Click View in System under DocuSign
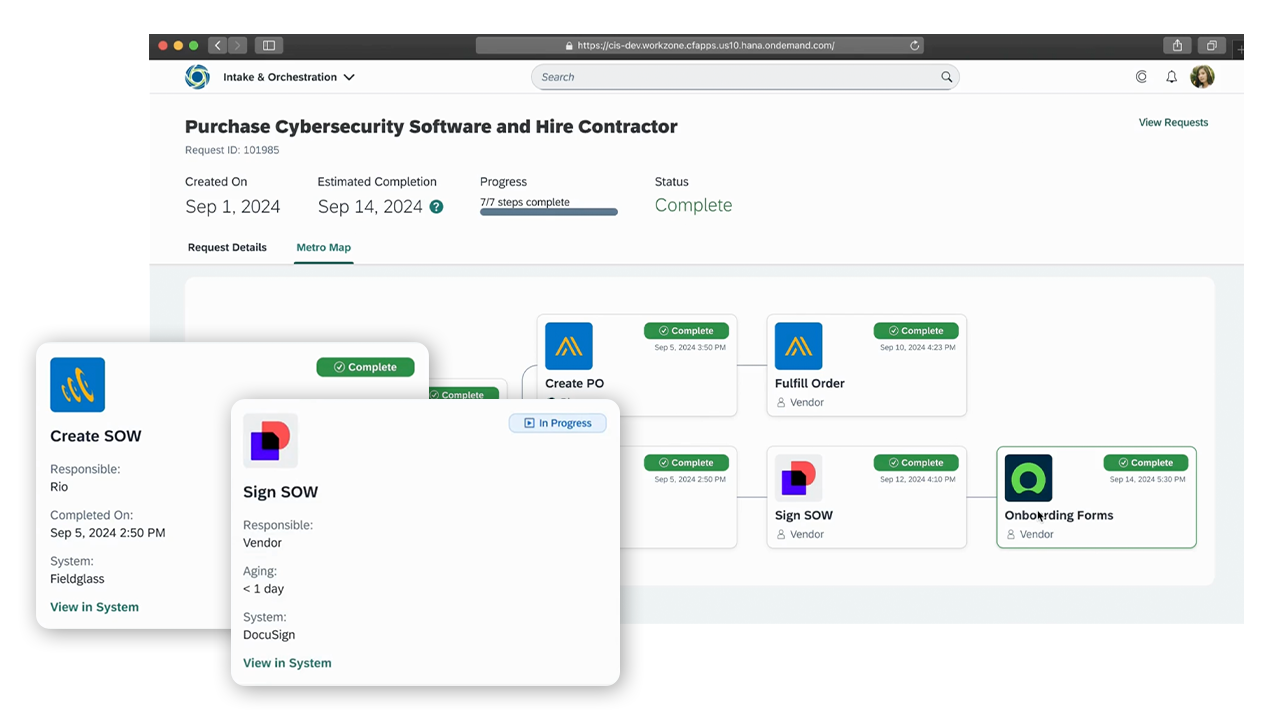1280x720 pixels. [x=287, y=663]
